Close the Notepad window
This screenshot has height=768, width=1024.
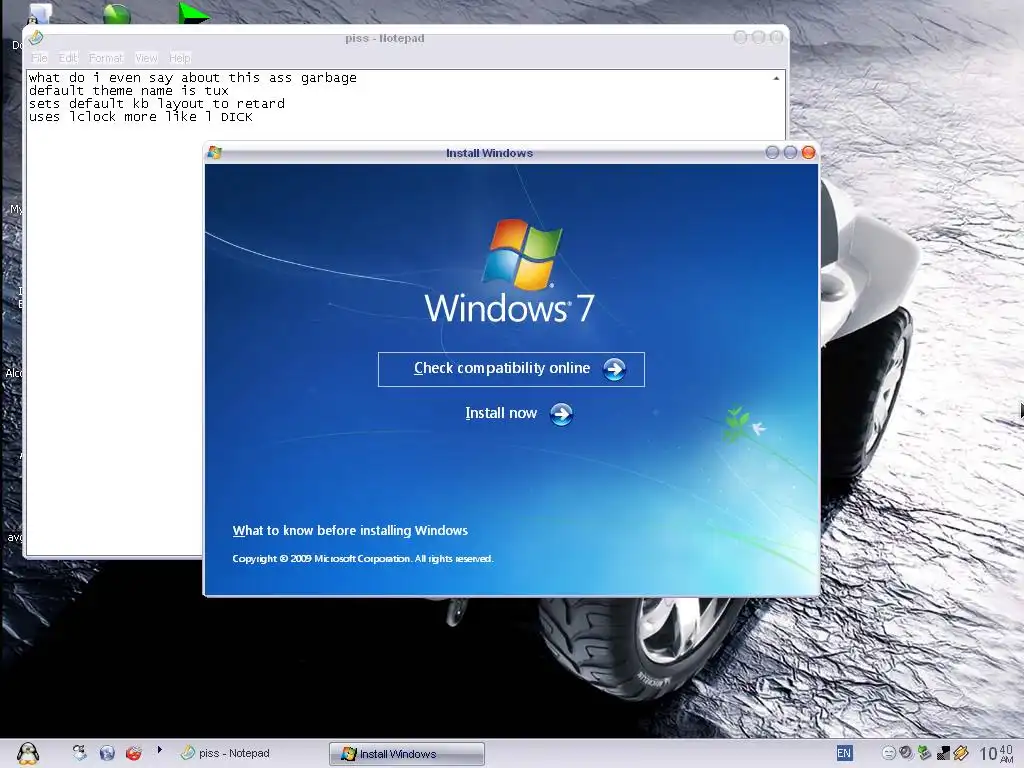point(776,37)
